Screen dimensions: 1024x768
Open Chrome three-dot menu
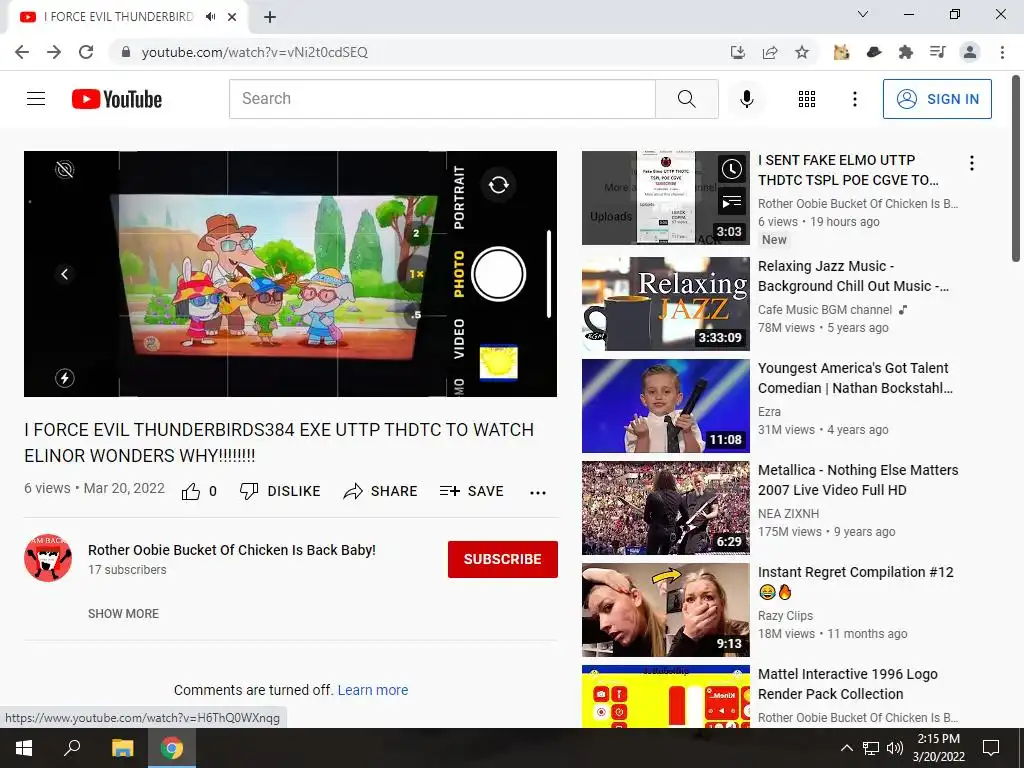[x=1002, y=52]
